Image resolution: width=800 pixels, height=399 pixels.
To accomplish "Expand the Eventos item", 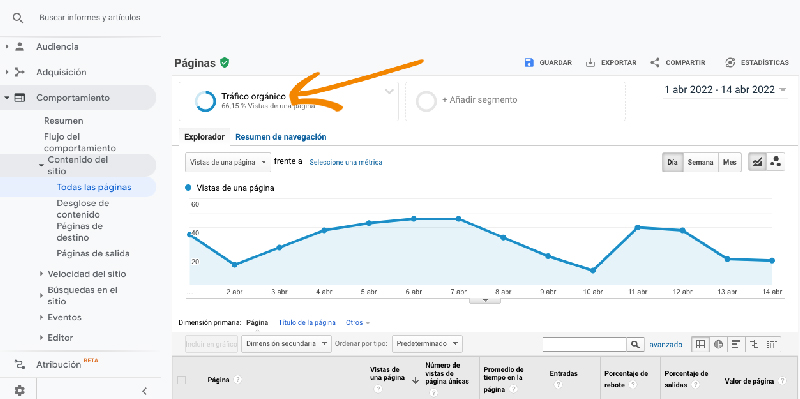I will click(x=41, y=317).
